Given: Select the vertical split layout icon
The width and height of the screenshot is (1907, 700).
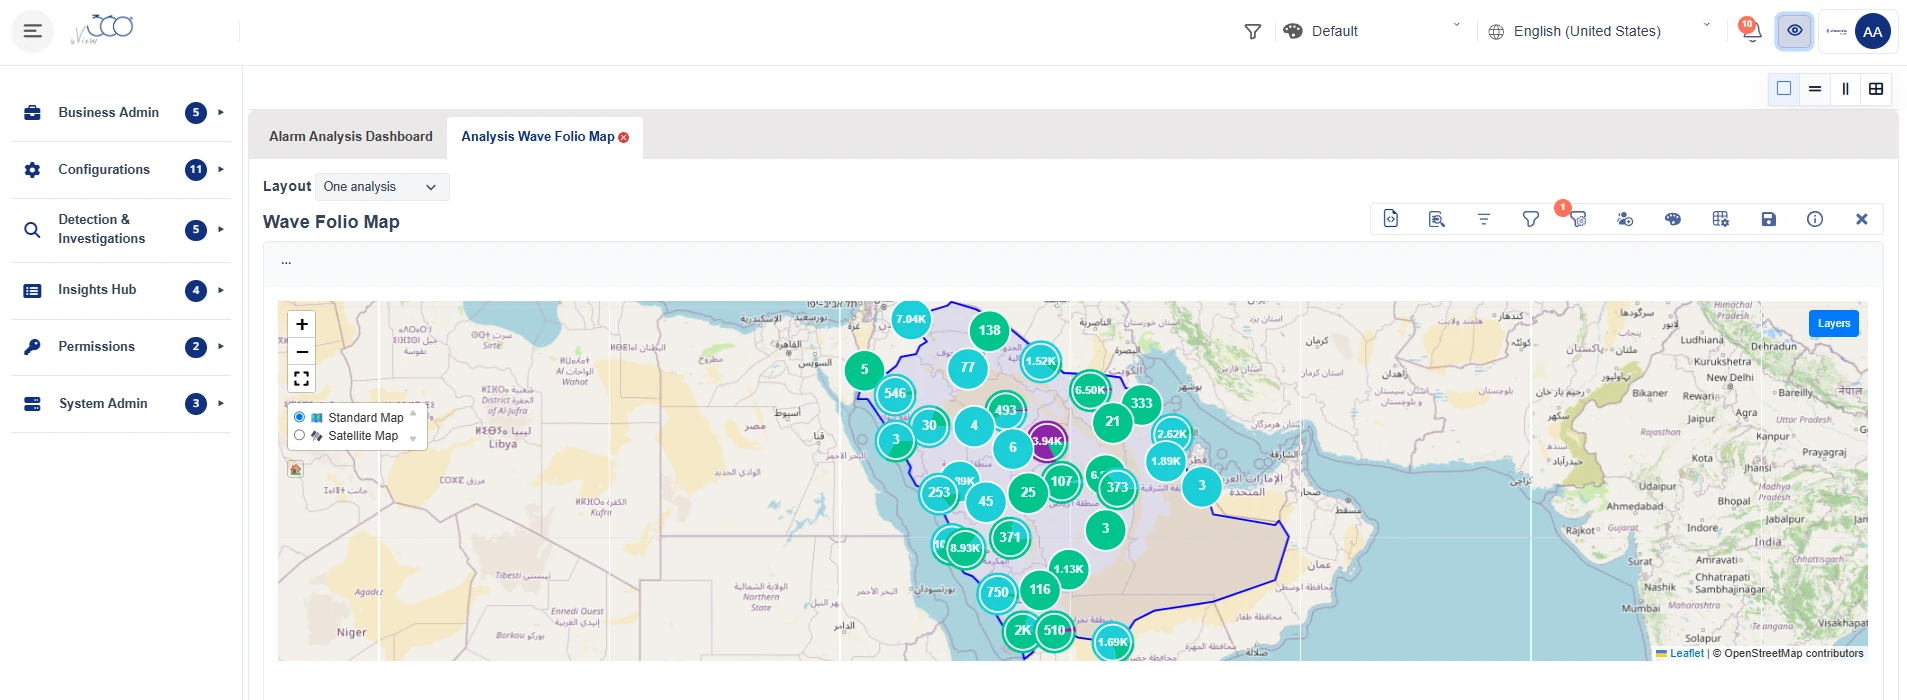Looking at the screenshot, I should (1845, 89).
